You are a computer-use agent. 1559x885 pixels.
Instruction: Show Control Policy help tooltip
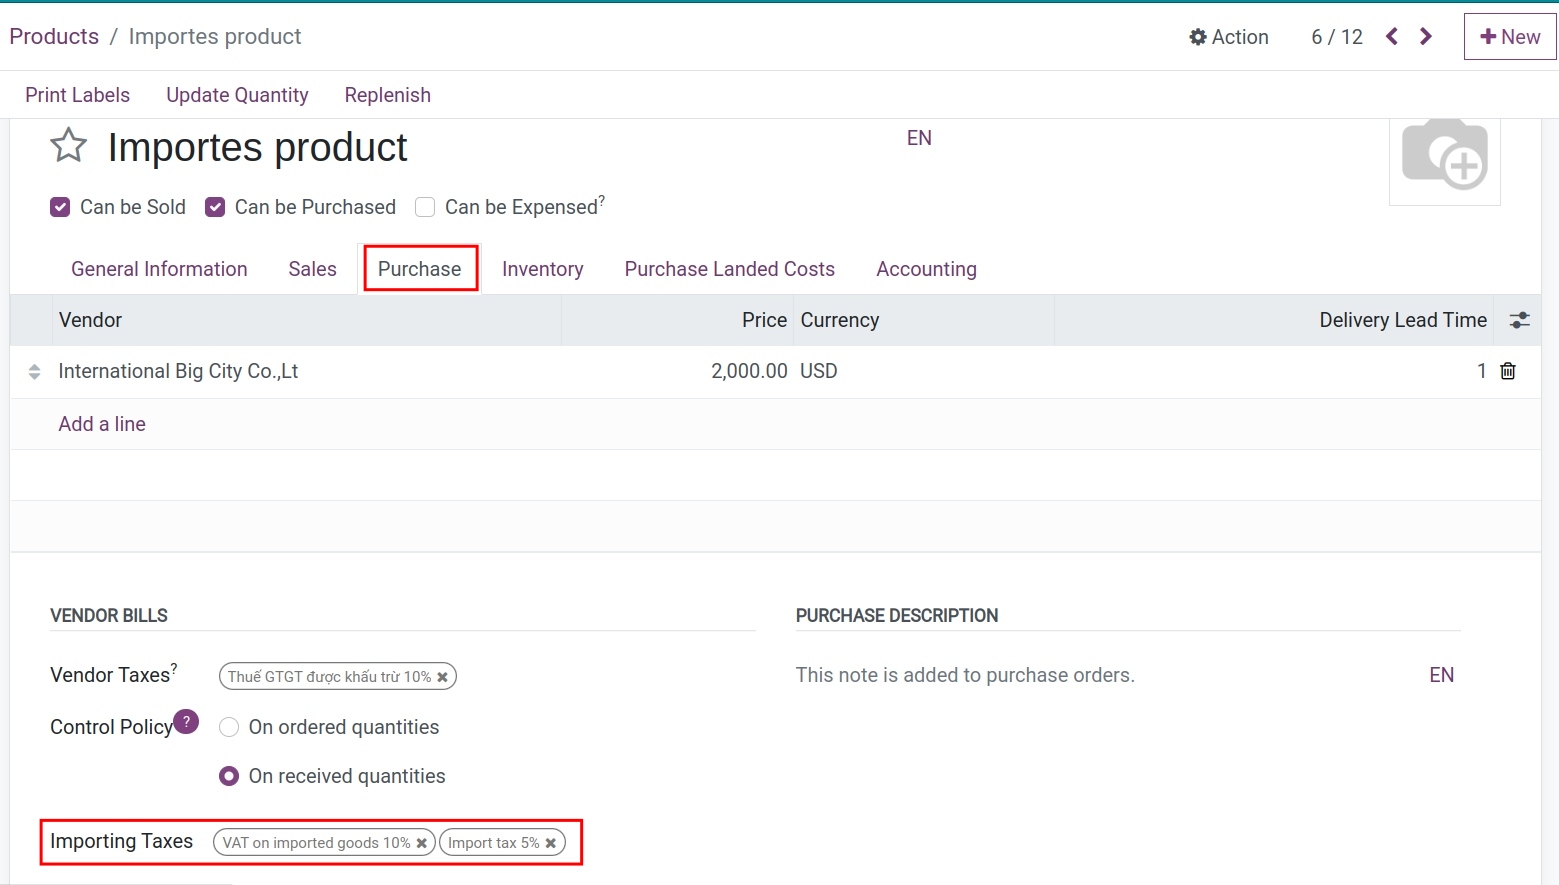186,721
